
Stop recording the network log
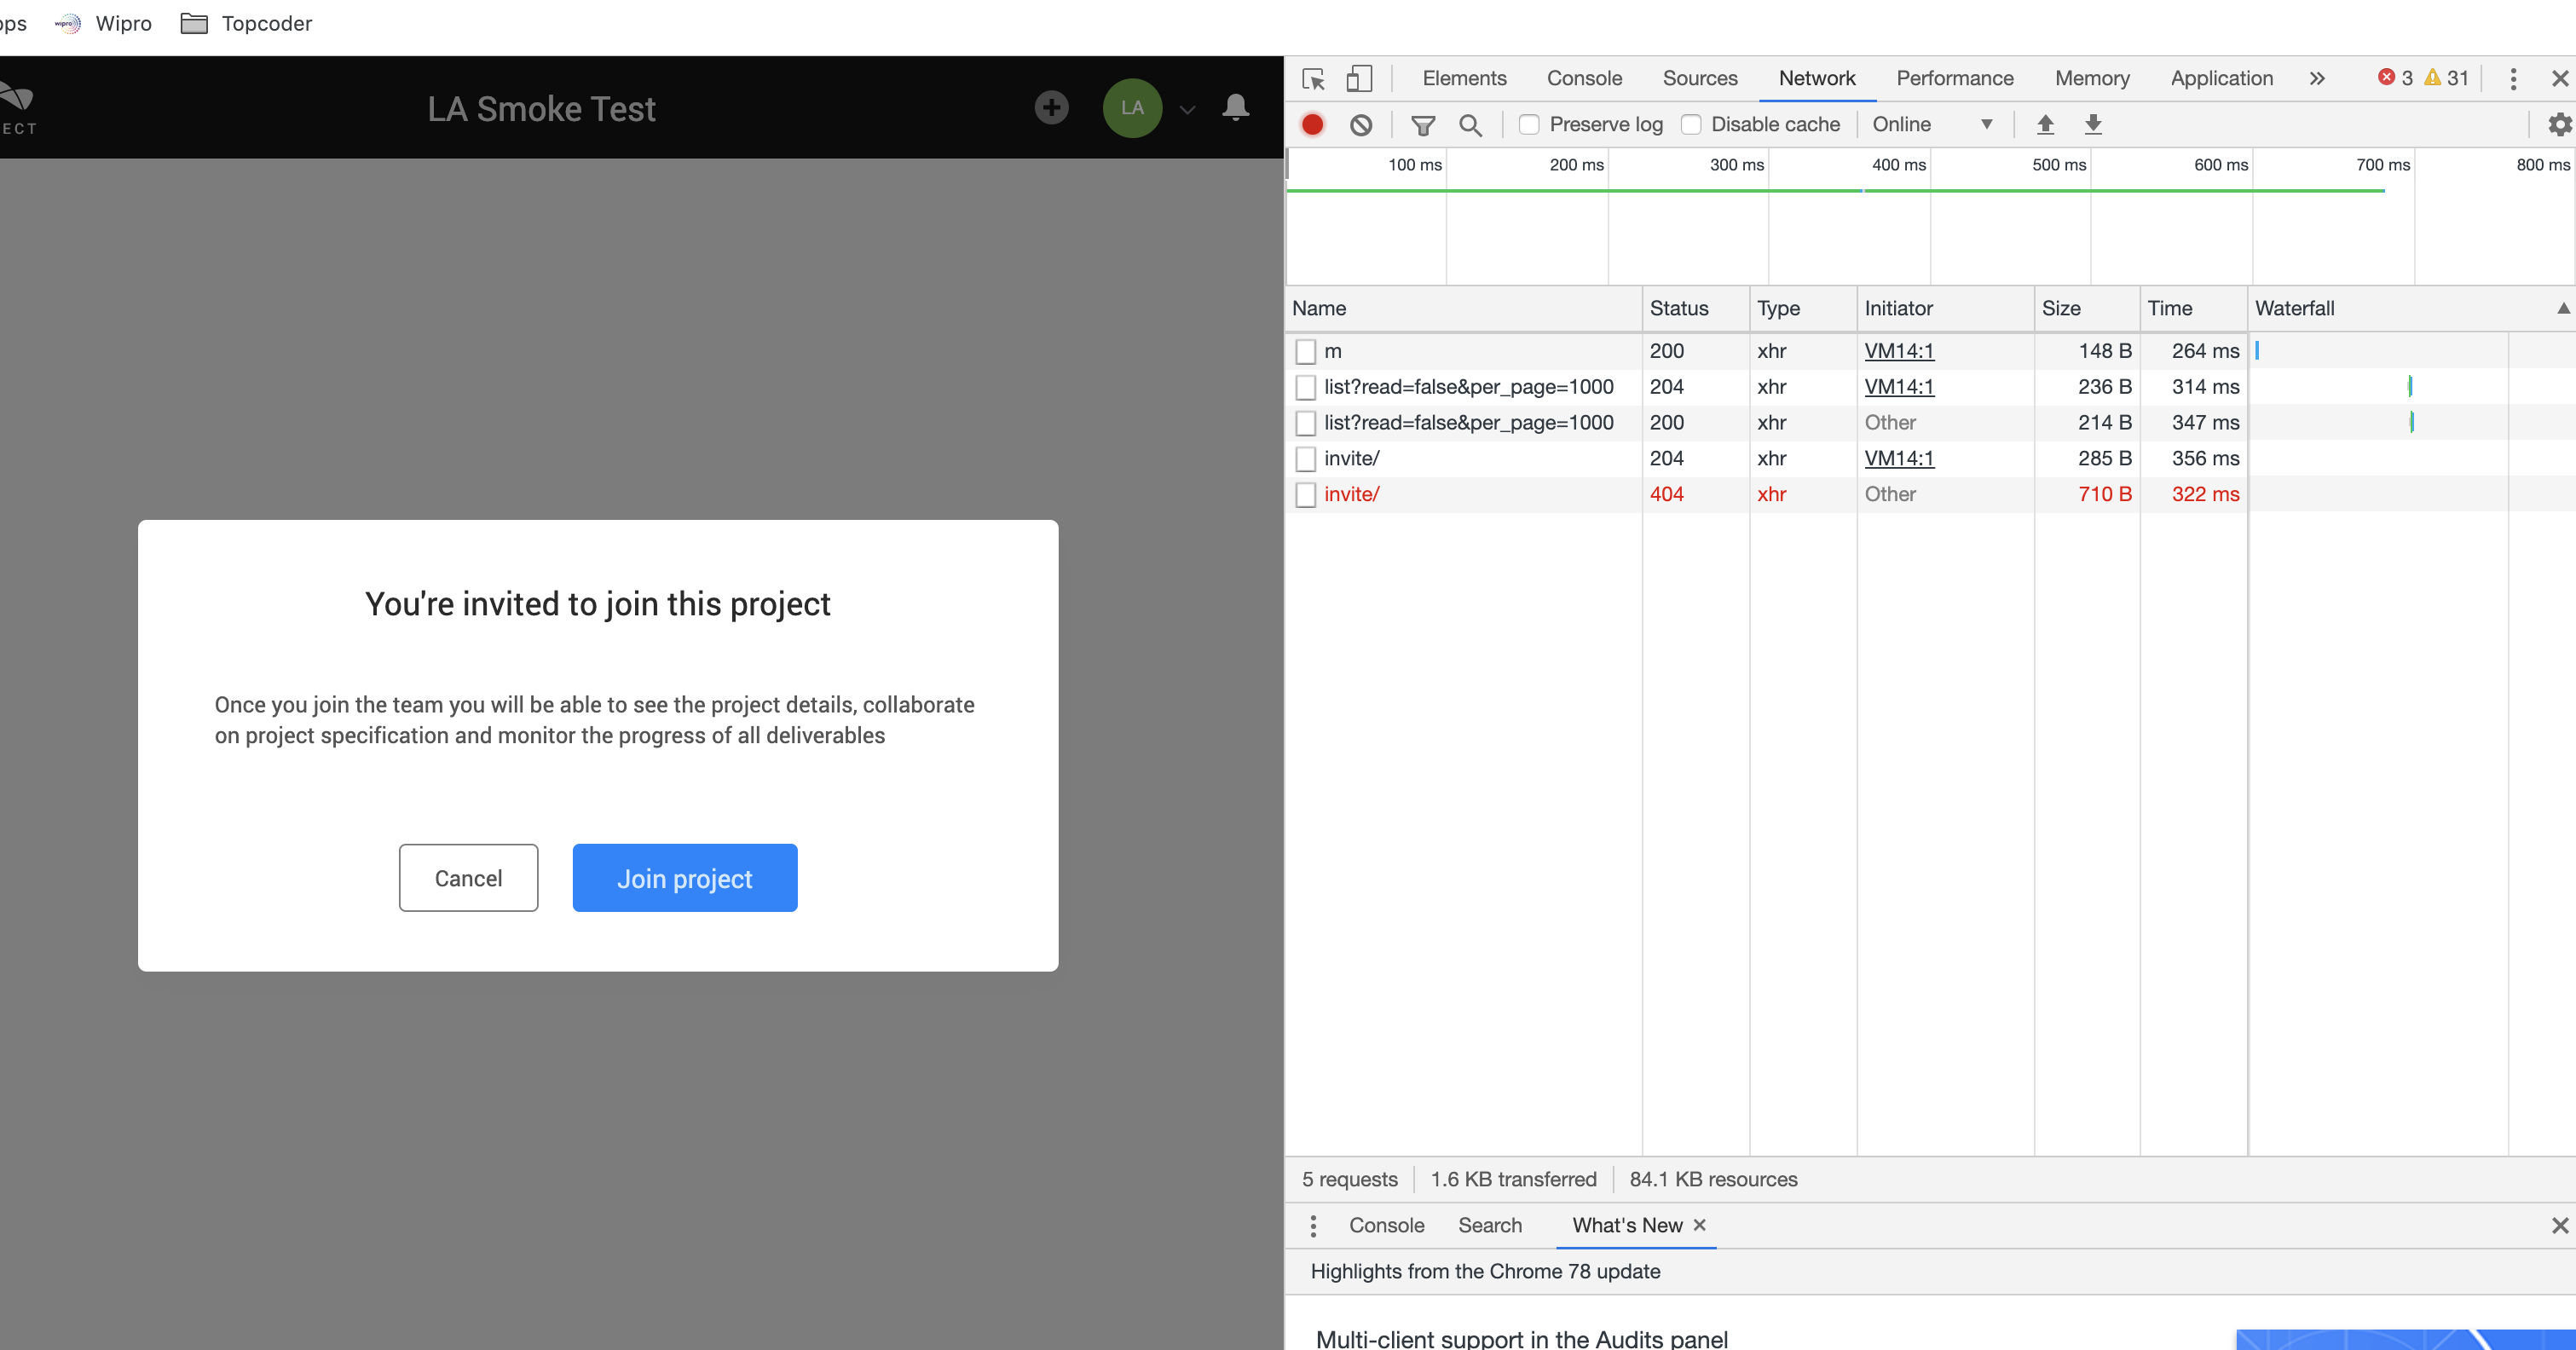[1312, 124]
